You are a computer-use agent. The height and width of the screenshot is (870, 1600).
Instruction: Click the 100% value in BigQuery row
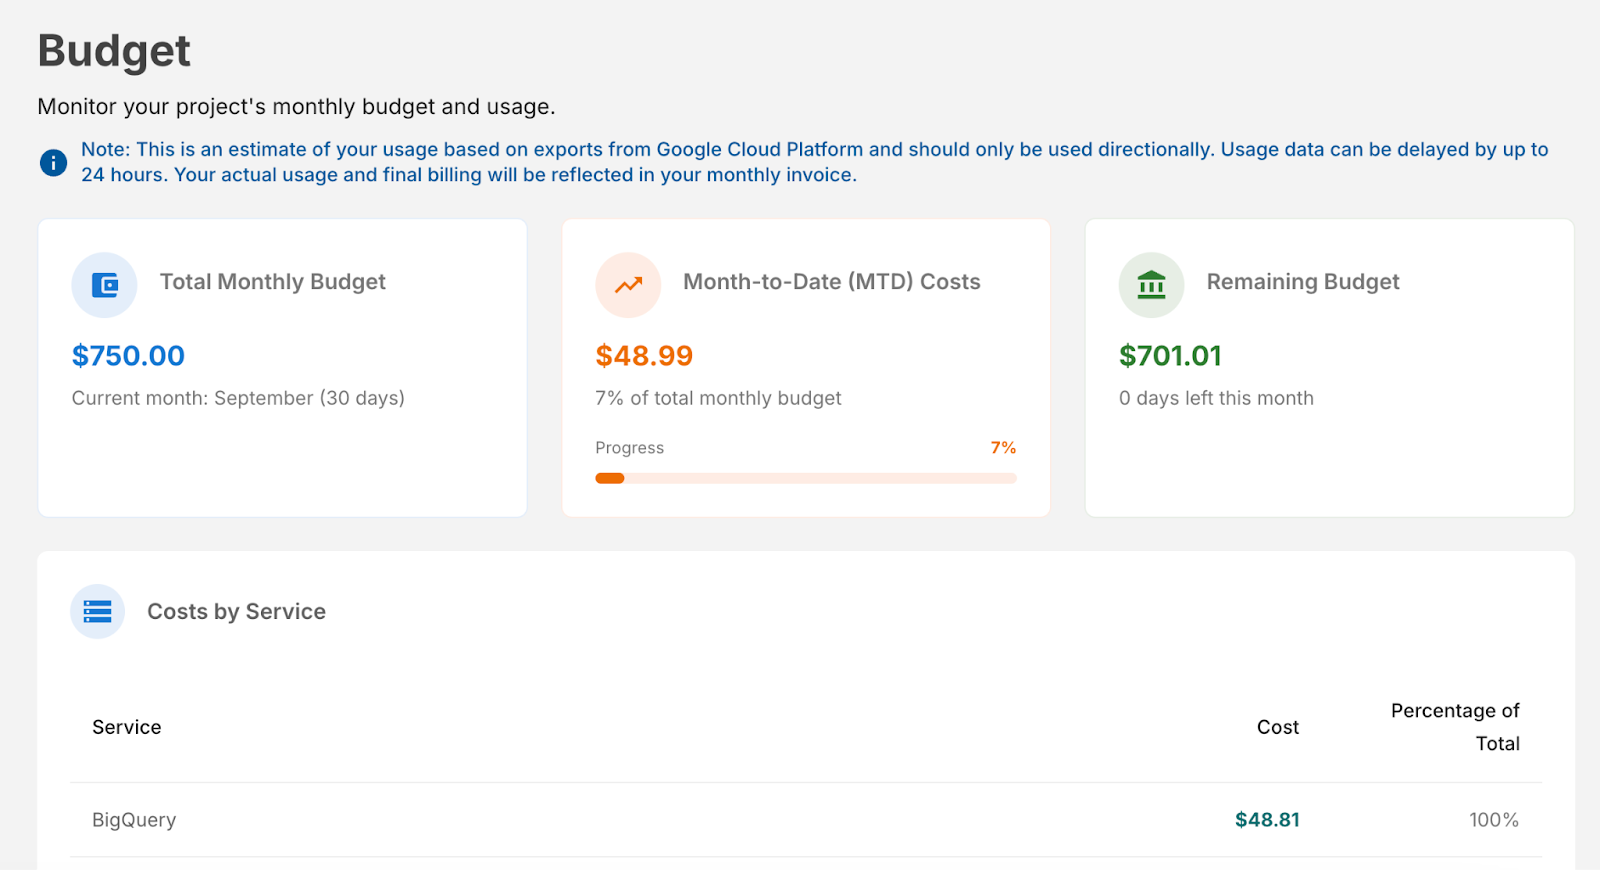tap(1493, 820)
